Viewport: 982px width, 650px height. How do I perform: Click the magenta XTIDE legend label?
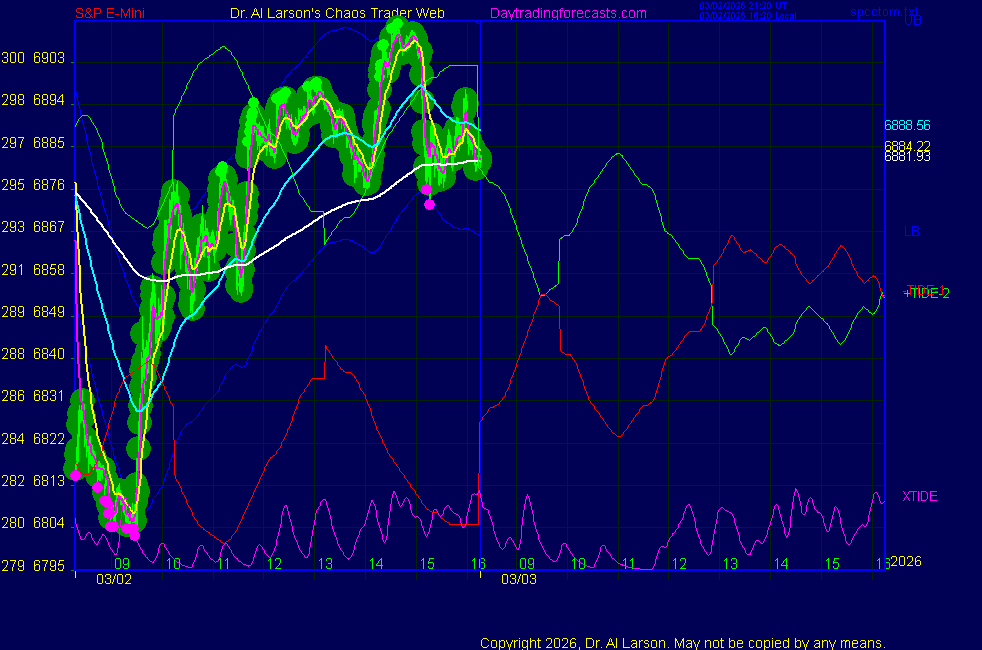point(919,496)
